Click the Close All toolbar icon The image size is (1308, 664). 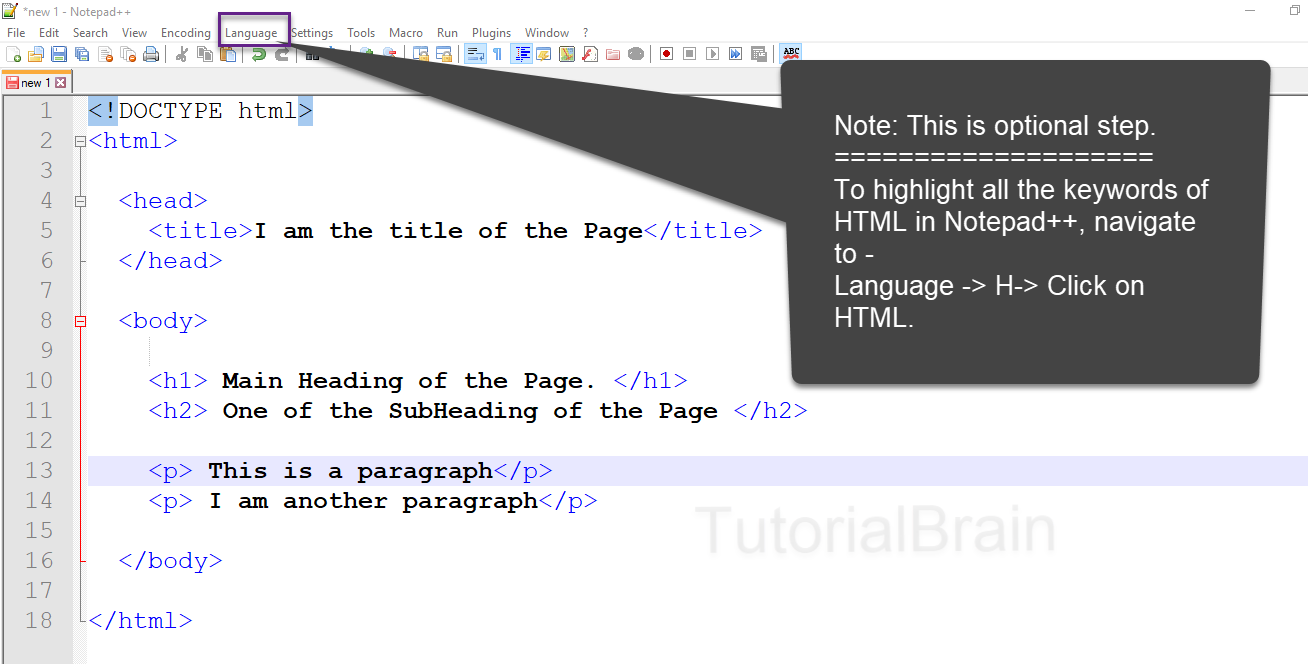tap(128, 54)
